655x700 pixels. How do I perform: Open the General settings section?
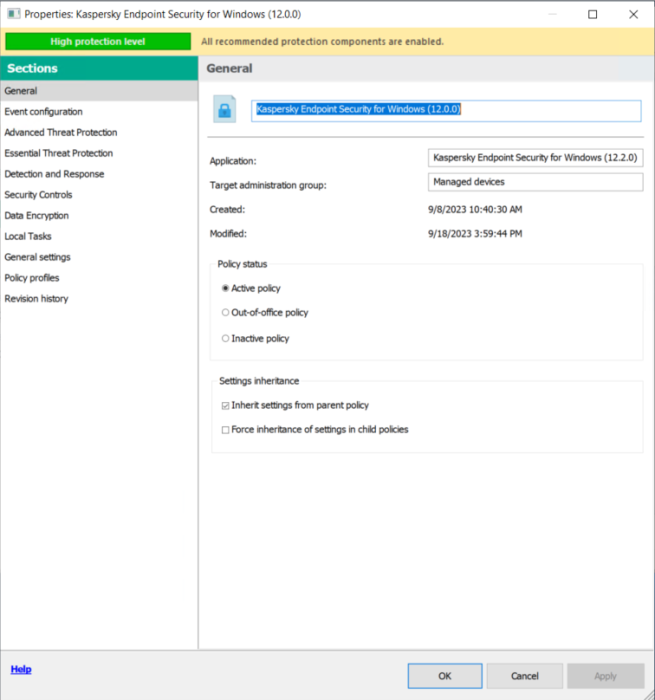coord(99,257)
